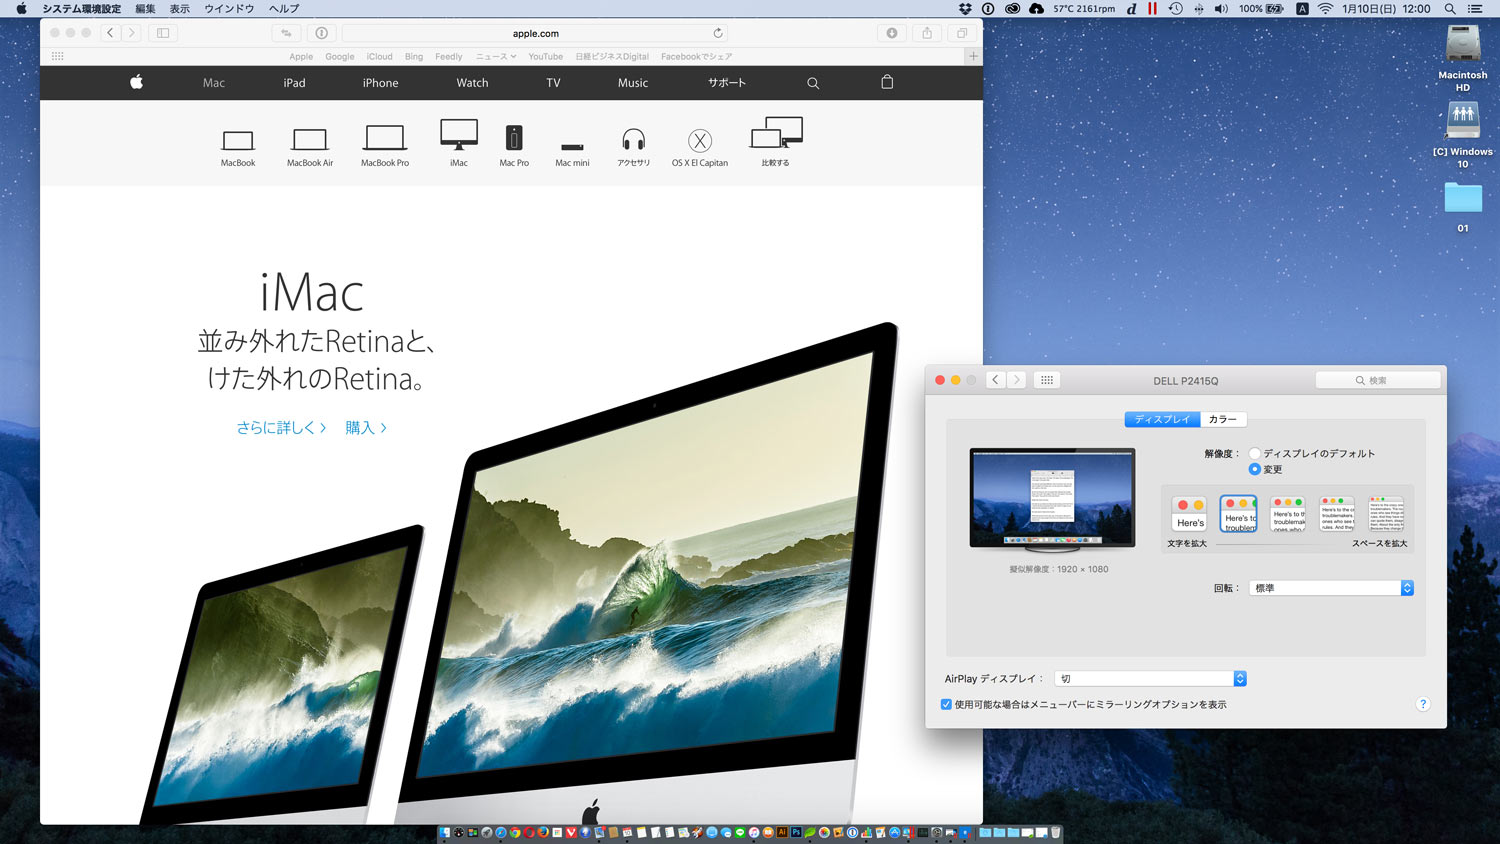Viewport: 1500px width, 844px height.
Task: Open the Wi-Fi menu bar icon
Action: point(1325,8)
